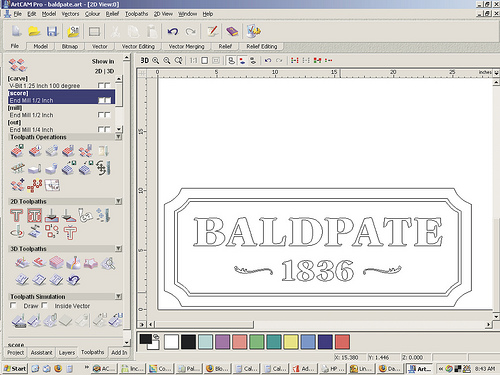Click the toolpath list scroll down arrow

(x=119, y=129)
